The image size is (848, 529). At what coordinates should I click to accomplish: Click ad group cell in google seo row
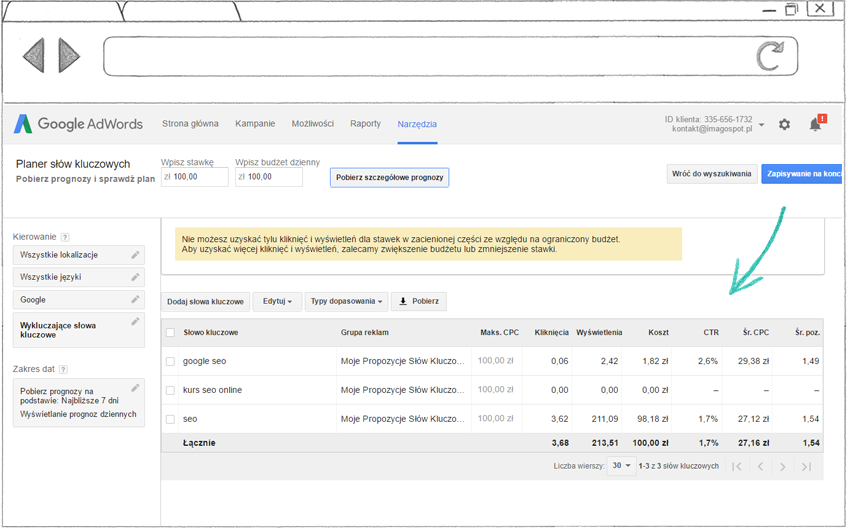point(403,361)
